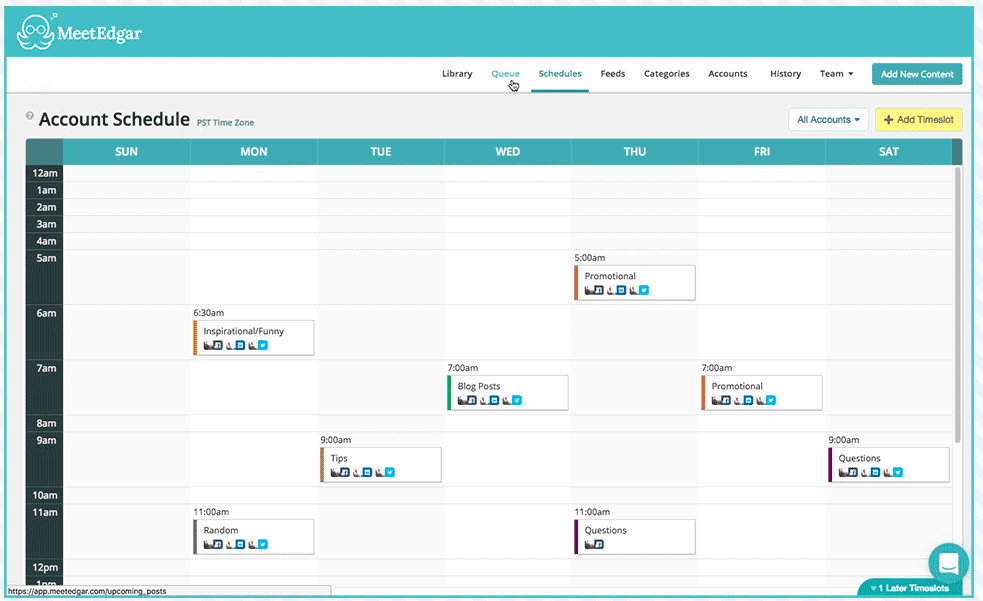This screenshot has height=601, width=983.
Task: Click the Twitter icon in the Tips timeslot
Action: (x=386, y=473)
